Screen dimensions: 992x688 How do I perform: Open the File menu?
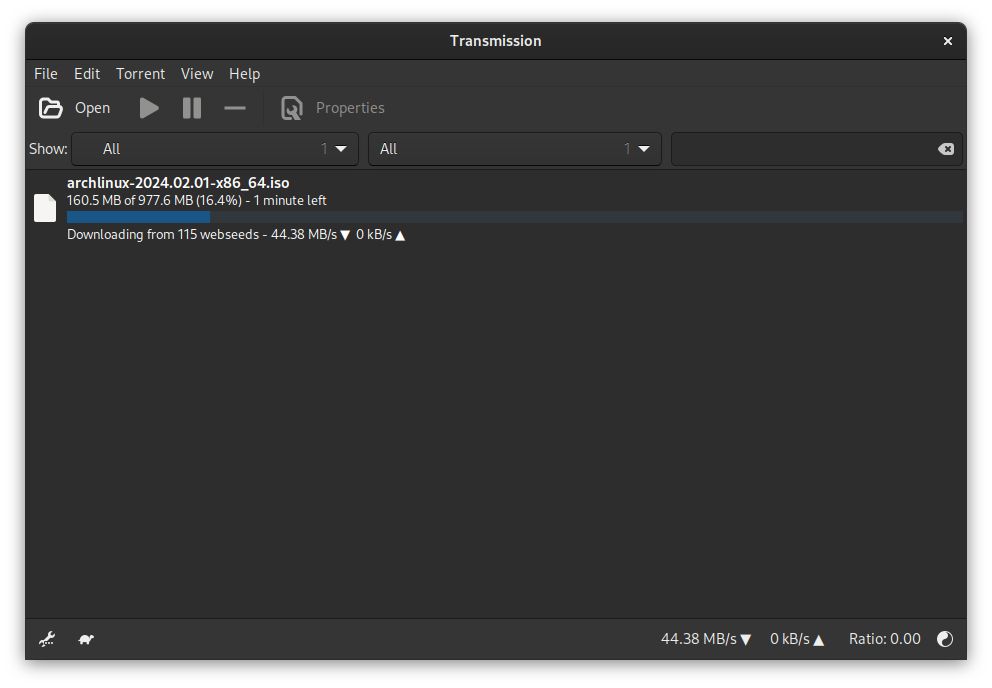46,74
